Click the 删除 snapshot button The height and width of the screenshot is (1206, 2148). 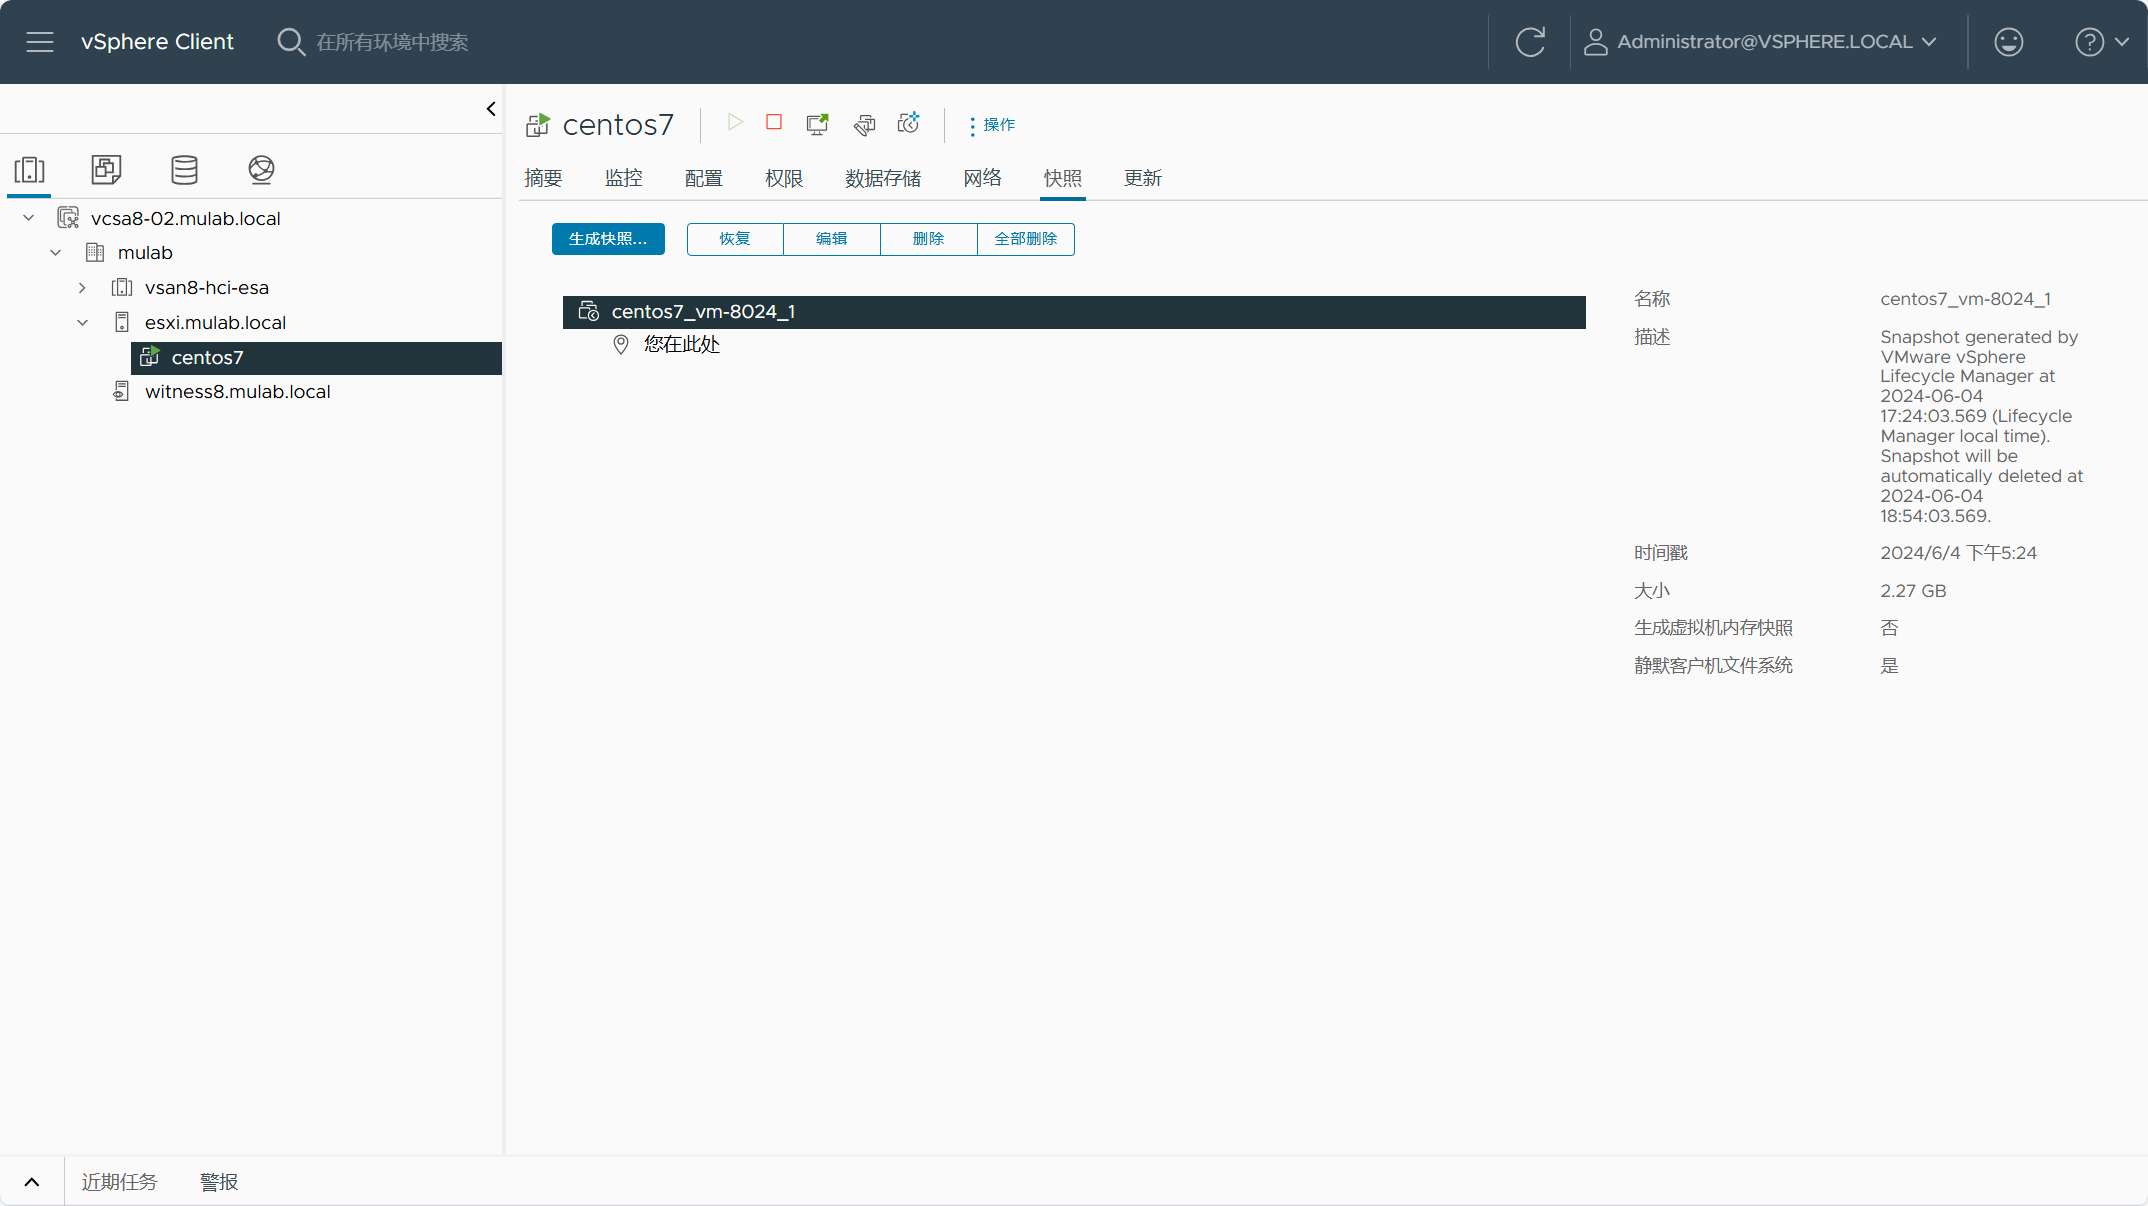(929, 239)
